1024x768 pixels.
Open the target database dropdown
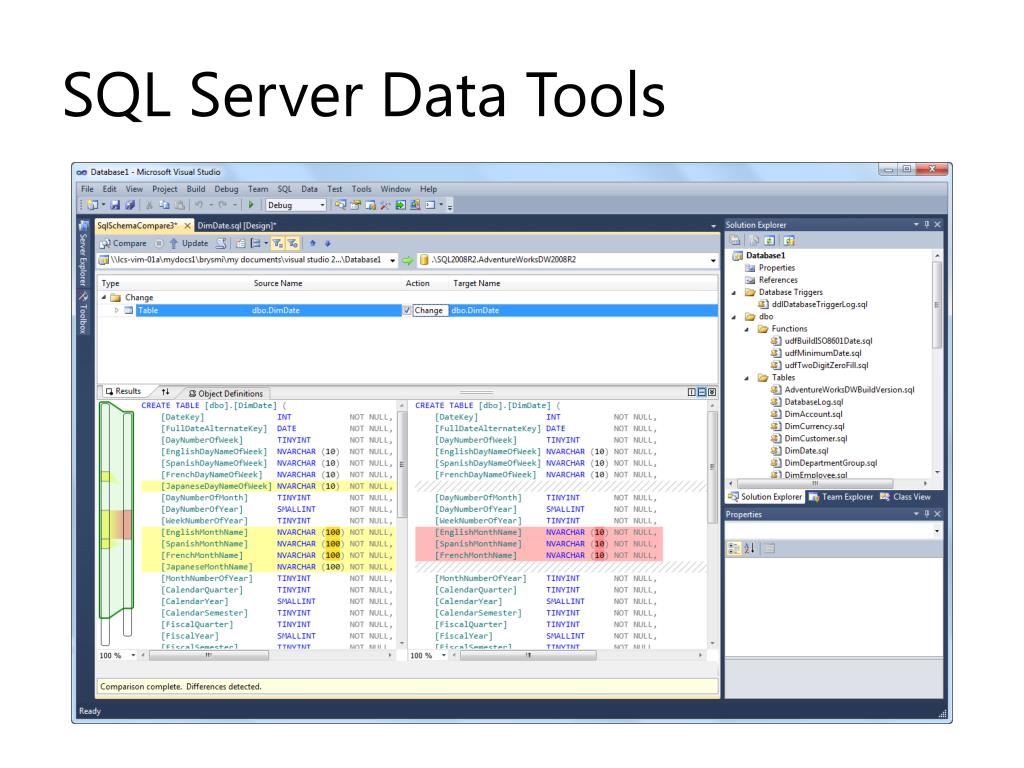pyautogui.click(x=712, y=260)
